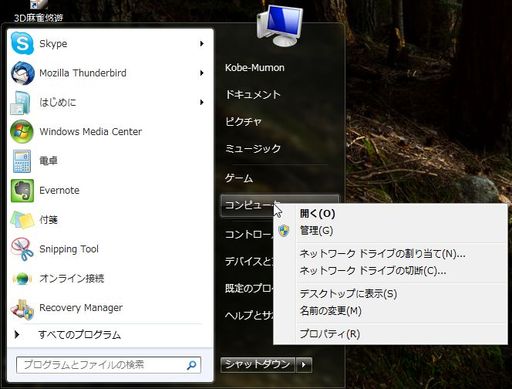Open the 既定のプログラム link
The width and height of the screenshot is (512, 389).
249,288
